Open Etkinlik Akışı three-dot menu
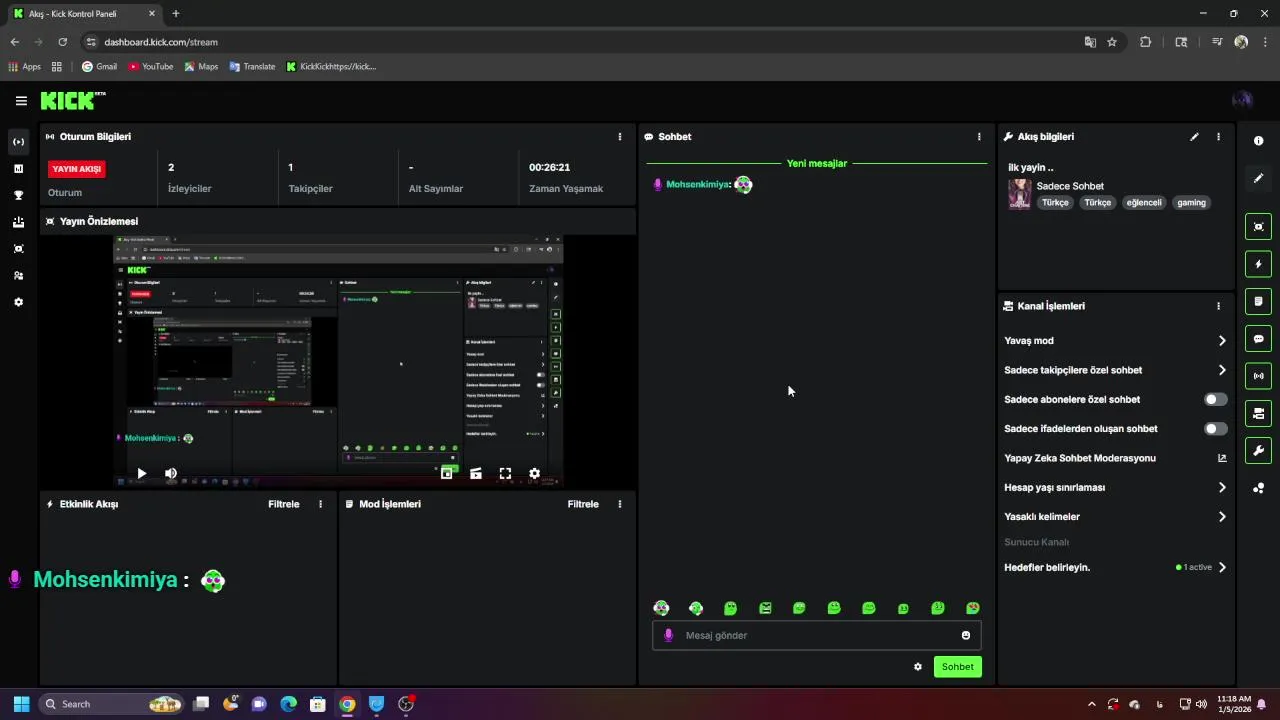This screenshot has width=1280, height=720. coord(320,504)
